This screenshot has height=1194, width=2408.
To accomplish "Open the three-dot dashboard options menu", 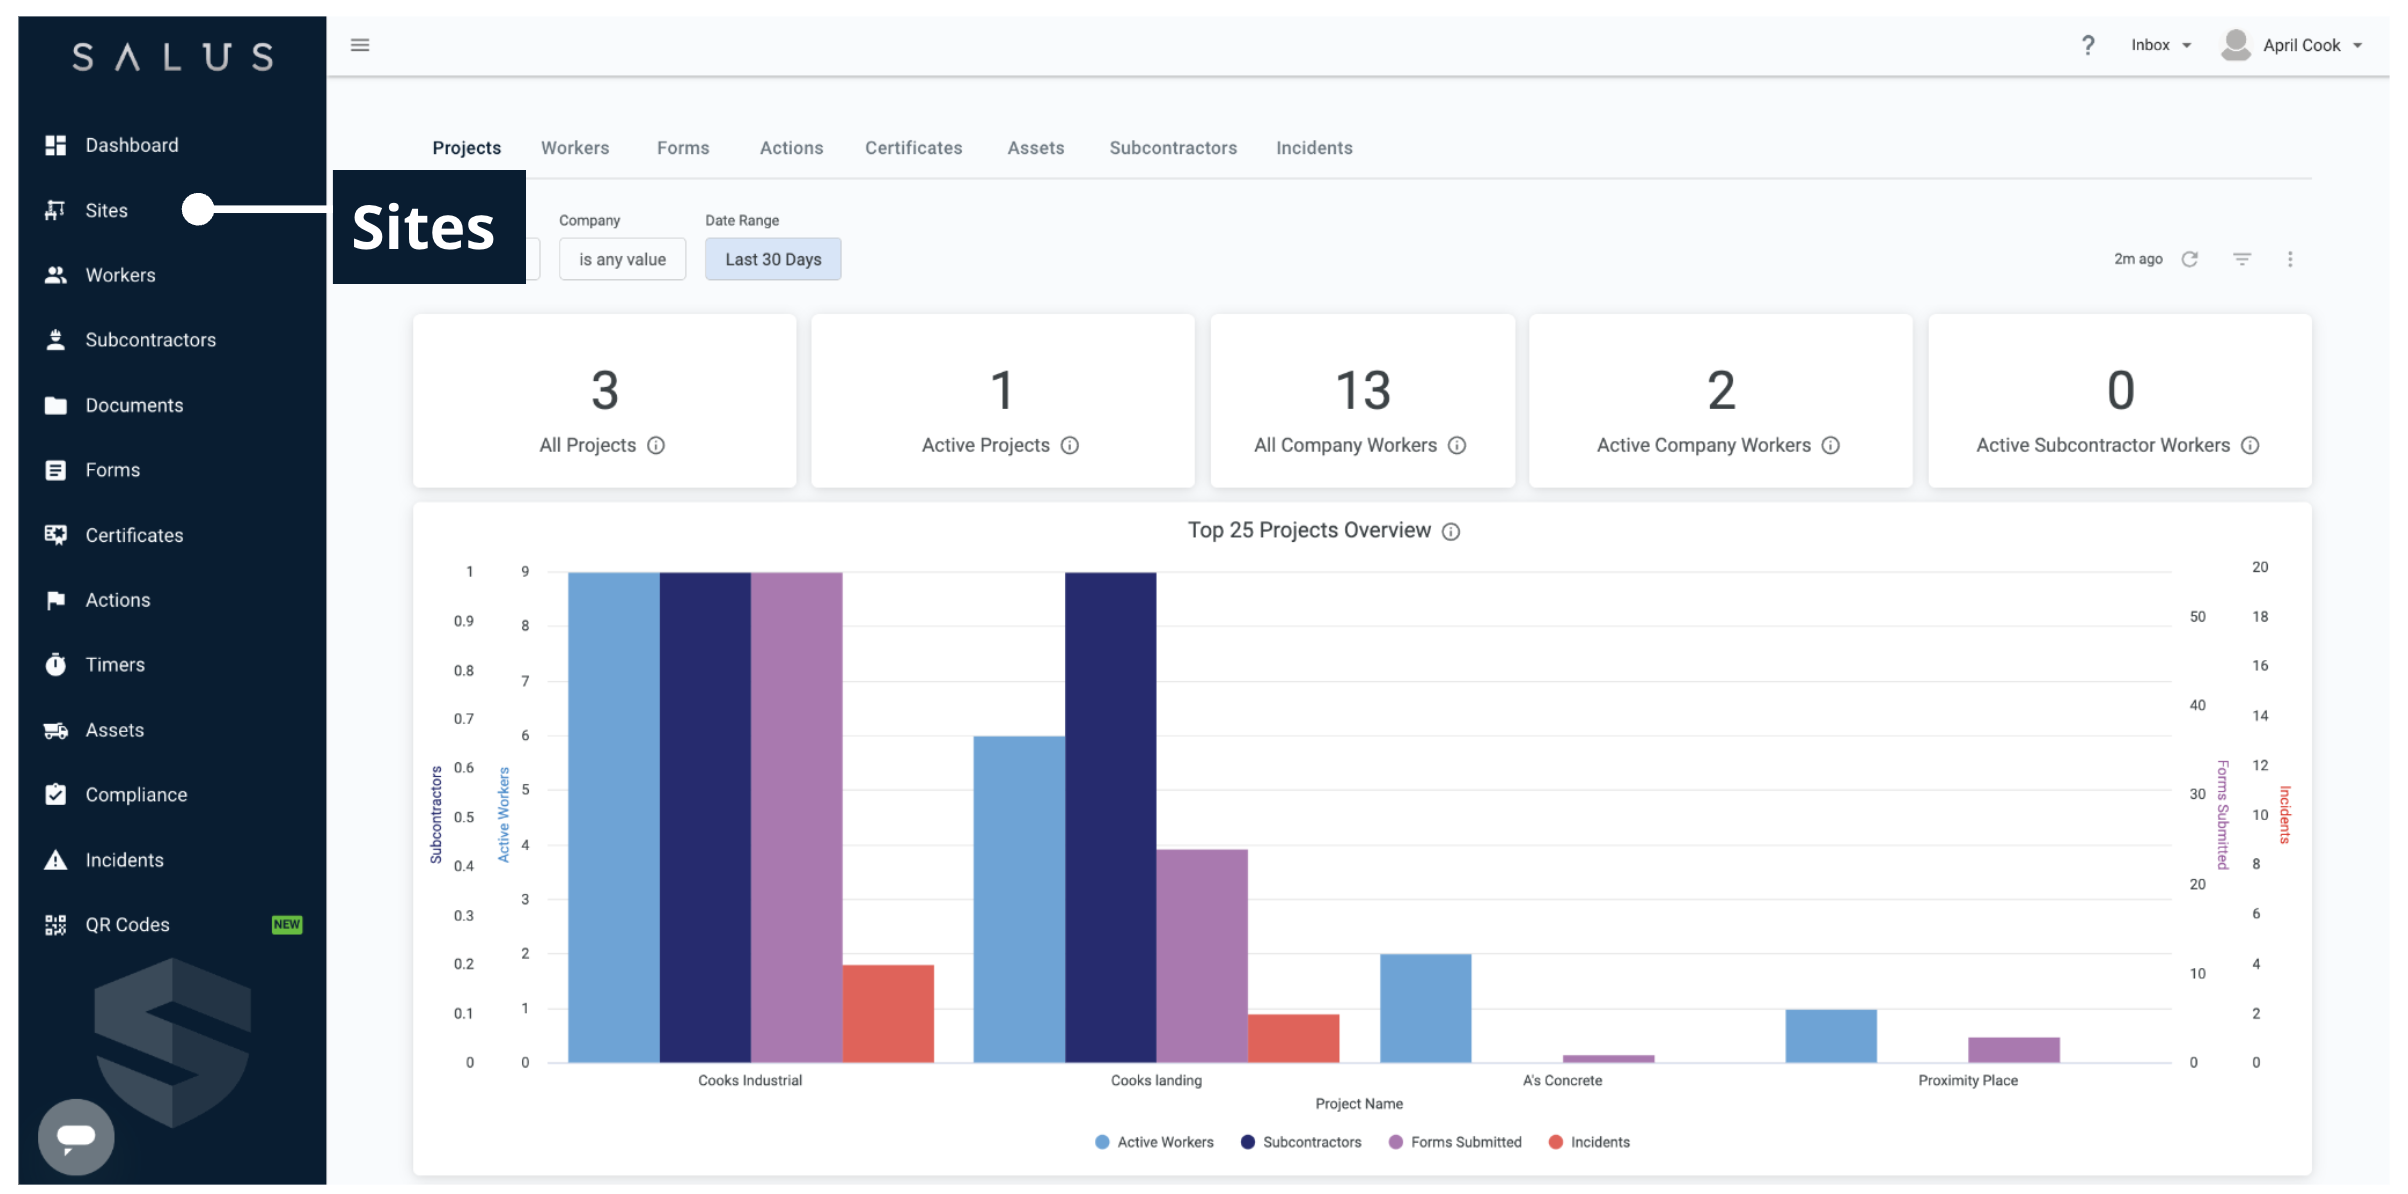I will (x=2290, y=259).
